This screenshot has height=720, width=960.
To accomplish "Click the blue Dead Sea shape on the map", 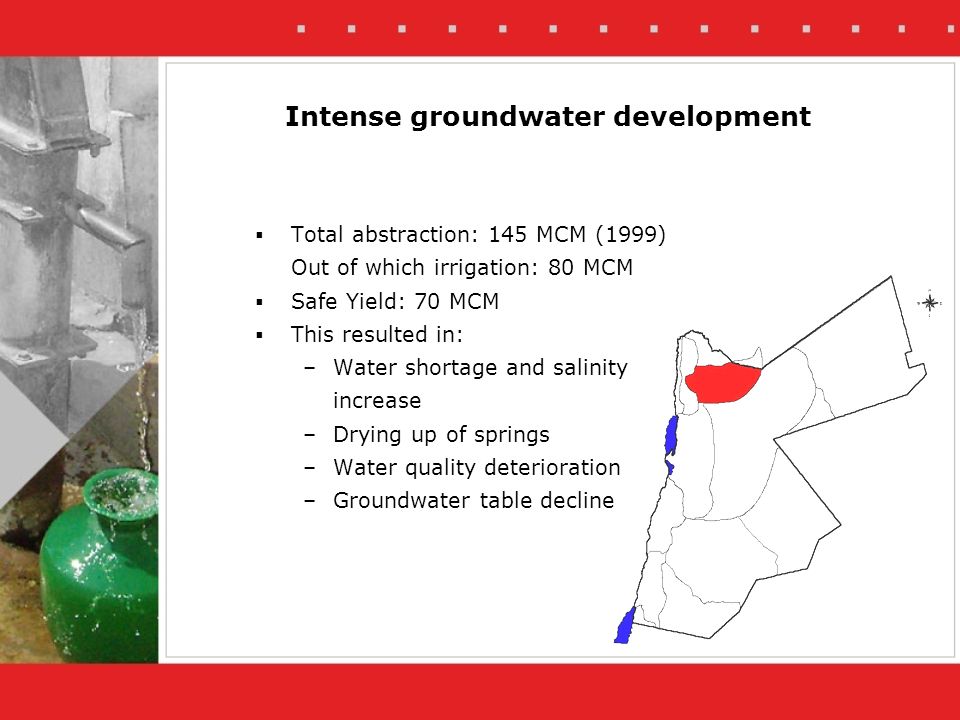I will [671, 436].
